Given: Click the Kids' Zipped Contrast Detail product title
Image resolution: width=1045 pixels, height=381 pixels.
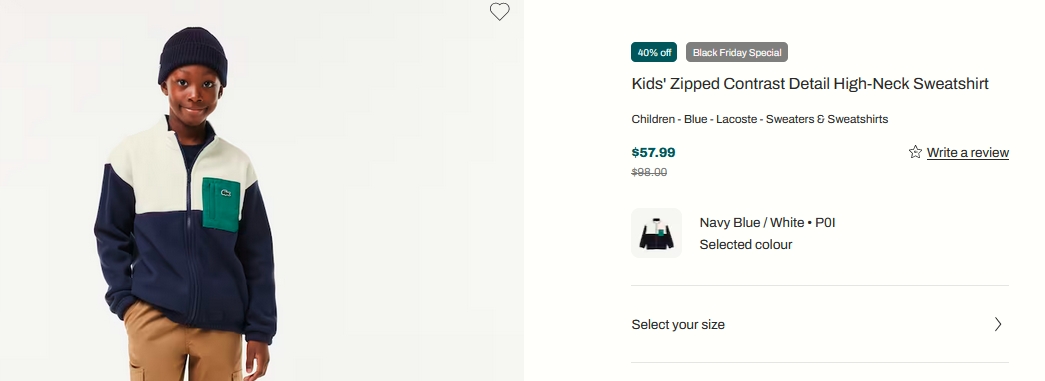Looking at the screenshot, I should click(810, 84).
